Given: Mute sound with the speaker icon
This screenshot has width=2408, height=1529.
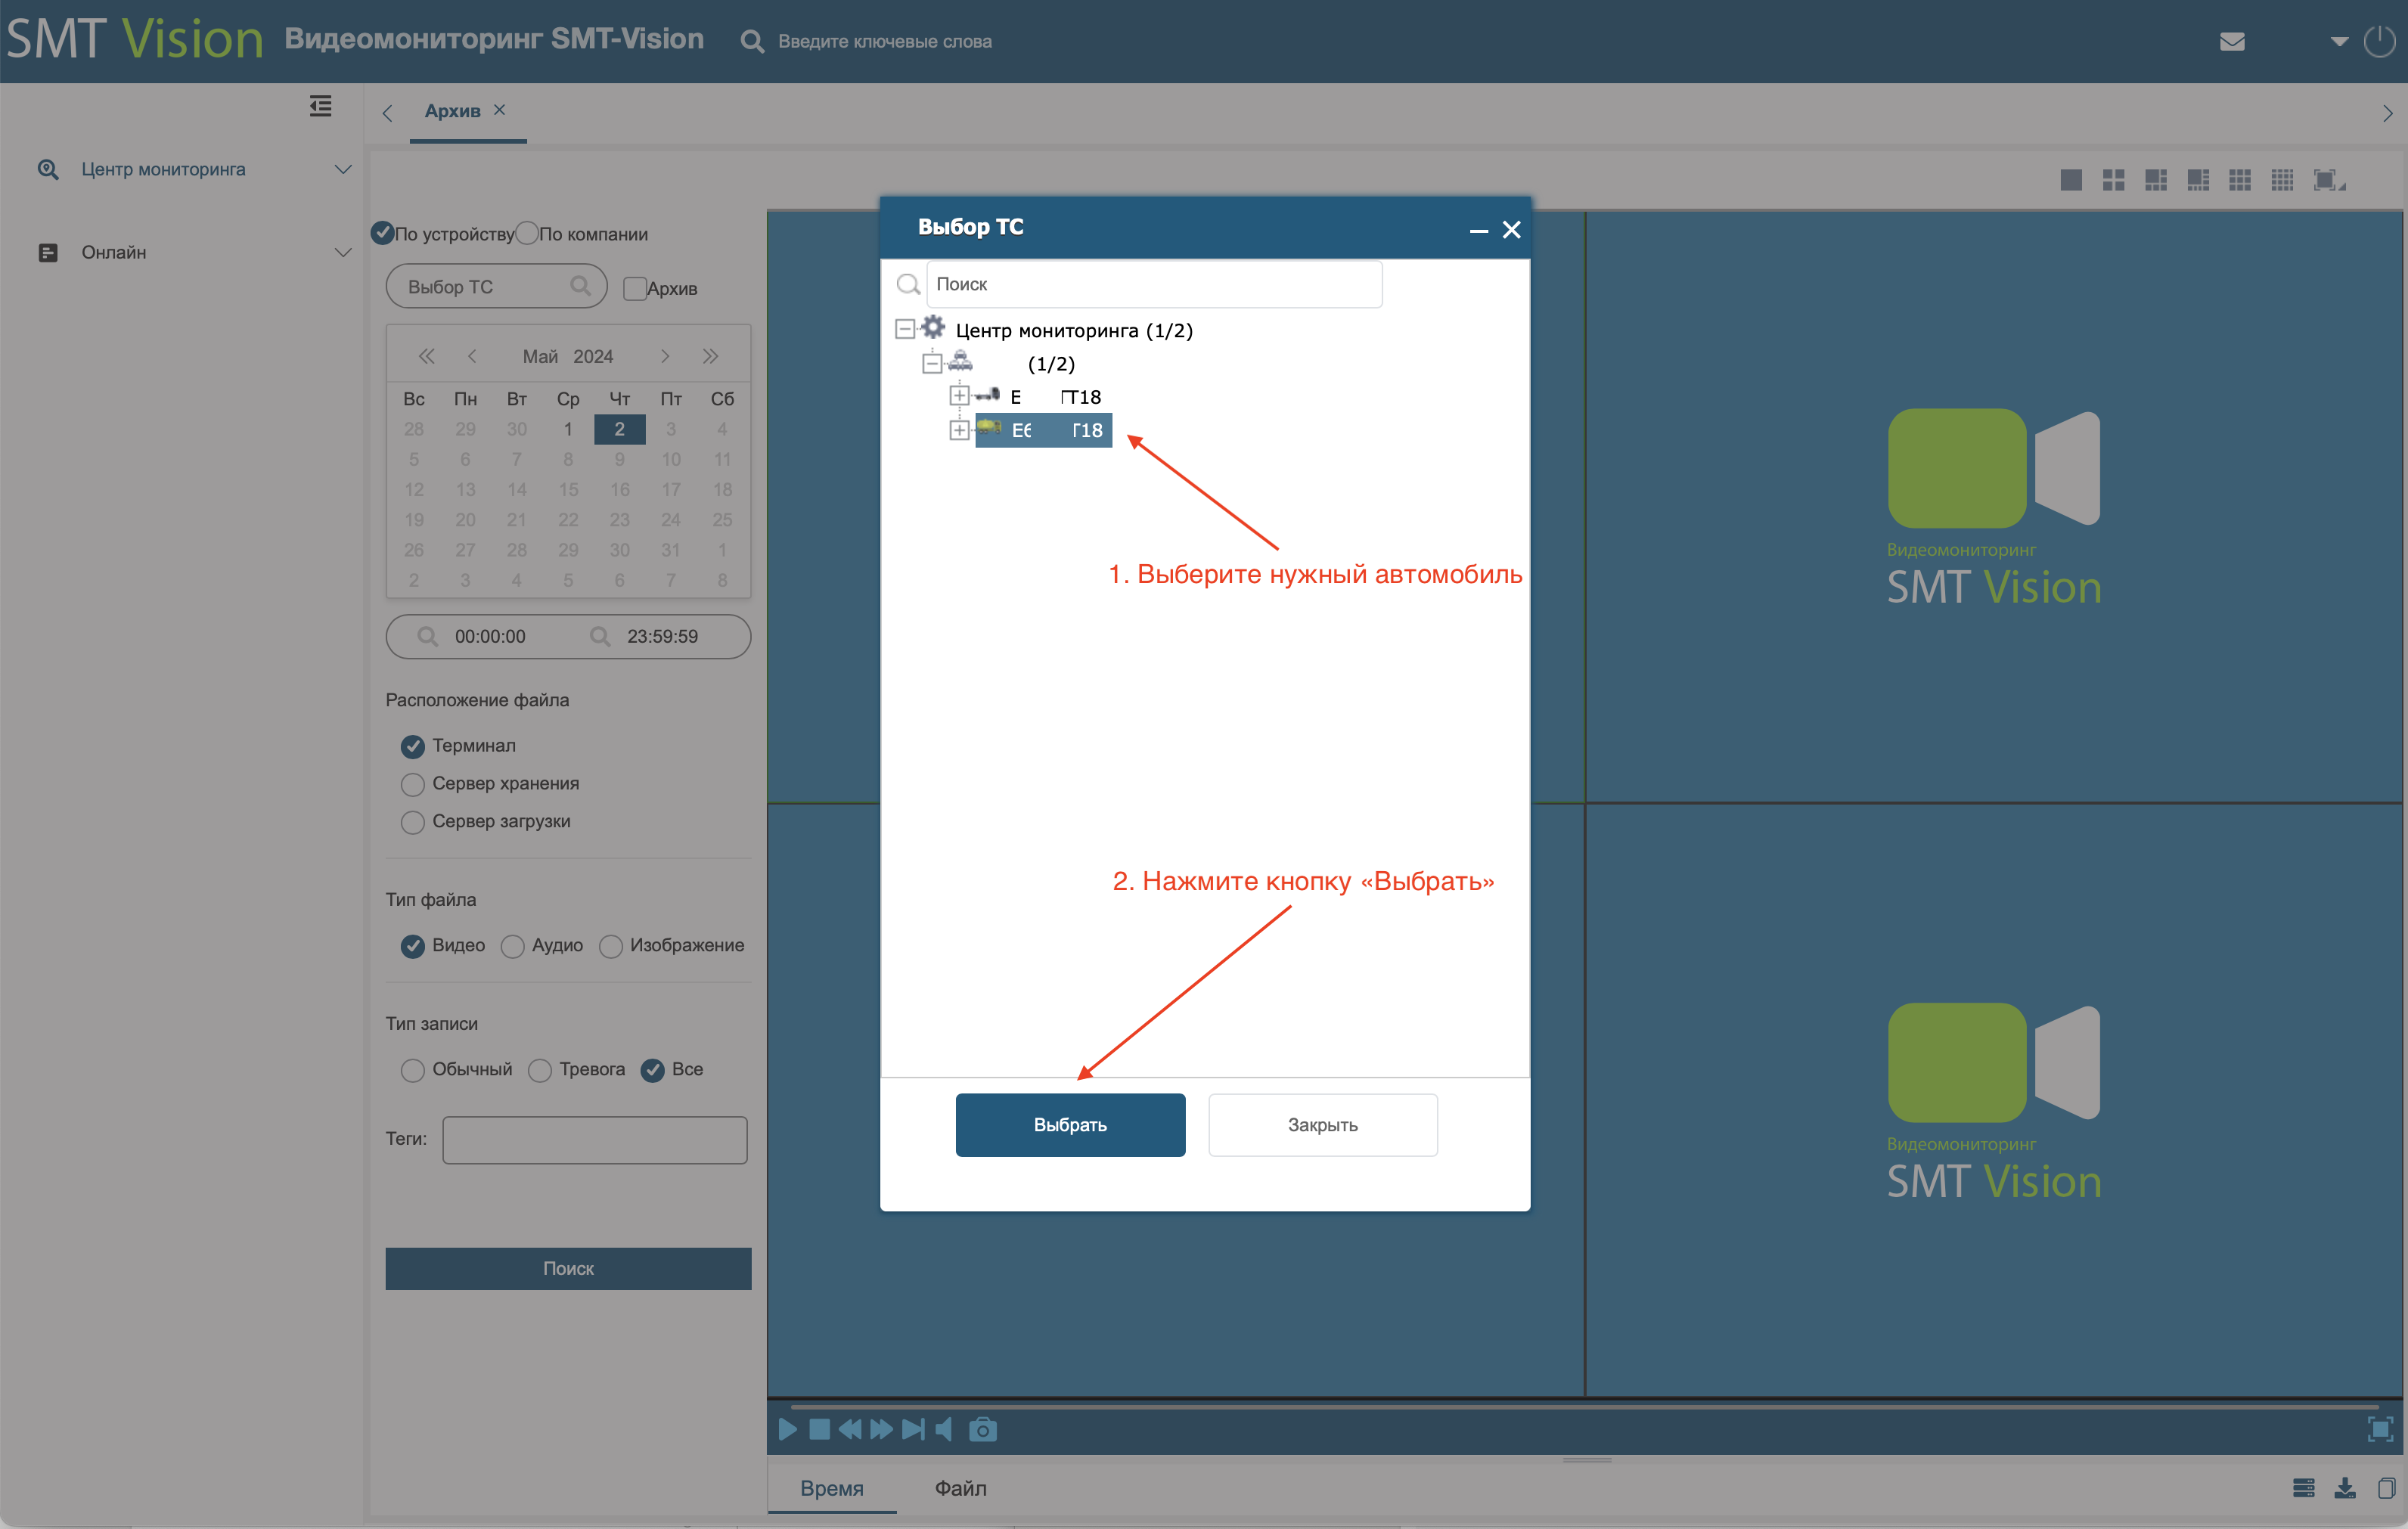Looking at the screenshot, I should click(944, 1429).
